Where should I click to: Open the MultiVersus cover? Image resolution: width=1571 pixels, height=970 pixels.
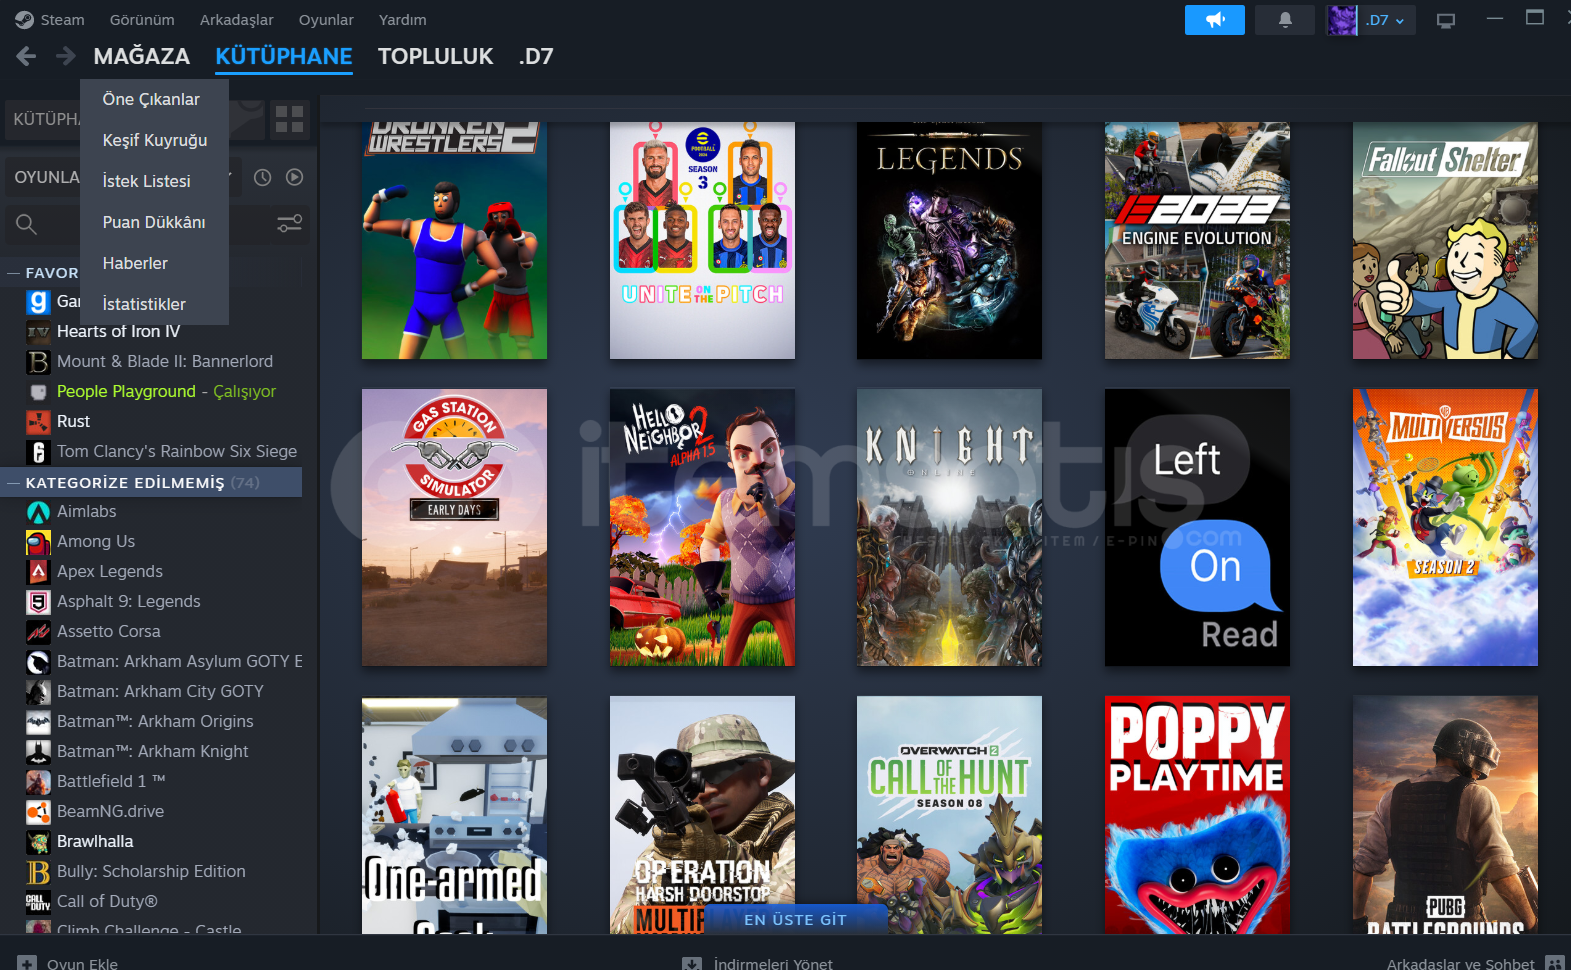1445,527
